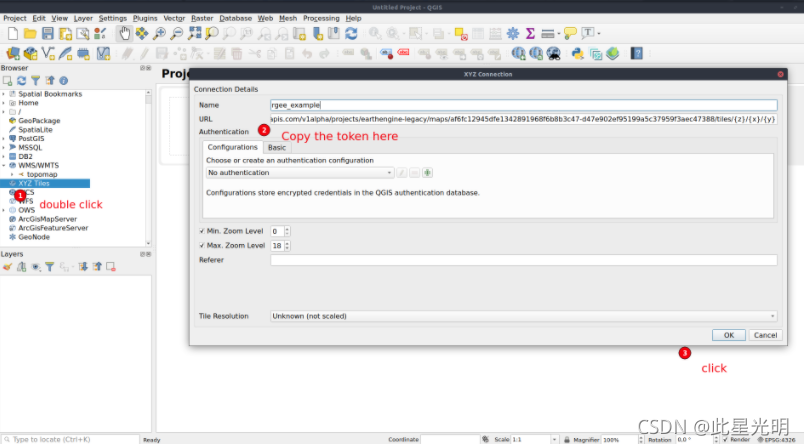The height and width of the screenshot is (445, 804).
Task: Click the Deselect Features icon
Action: [461, 34]
